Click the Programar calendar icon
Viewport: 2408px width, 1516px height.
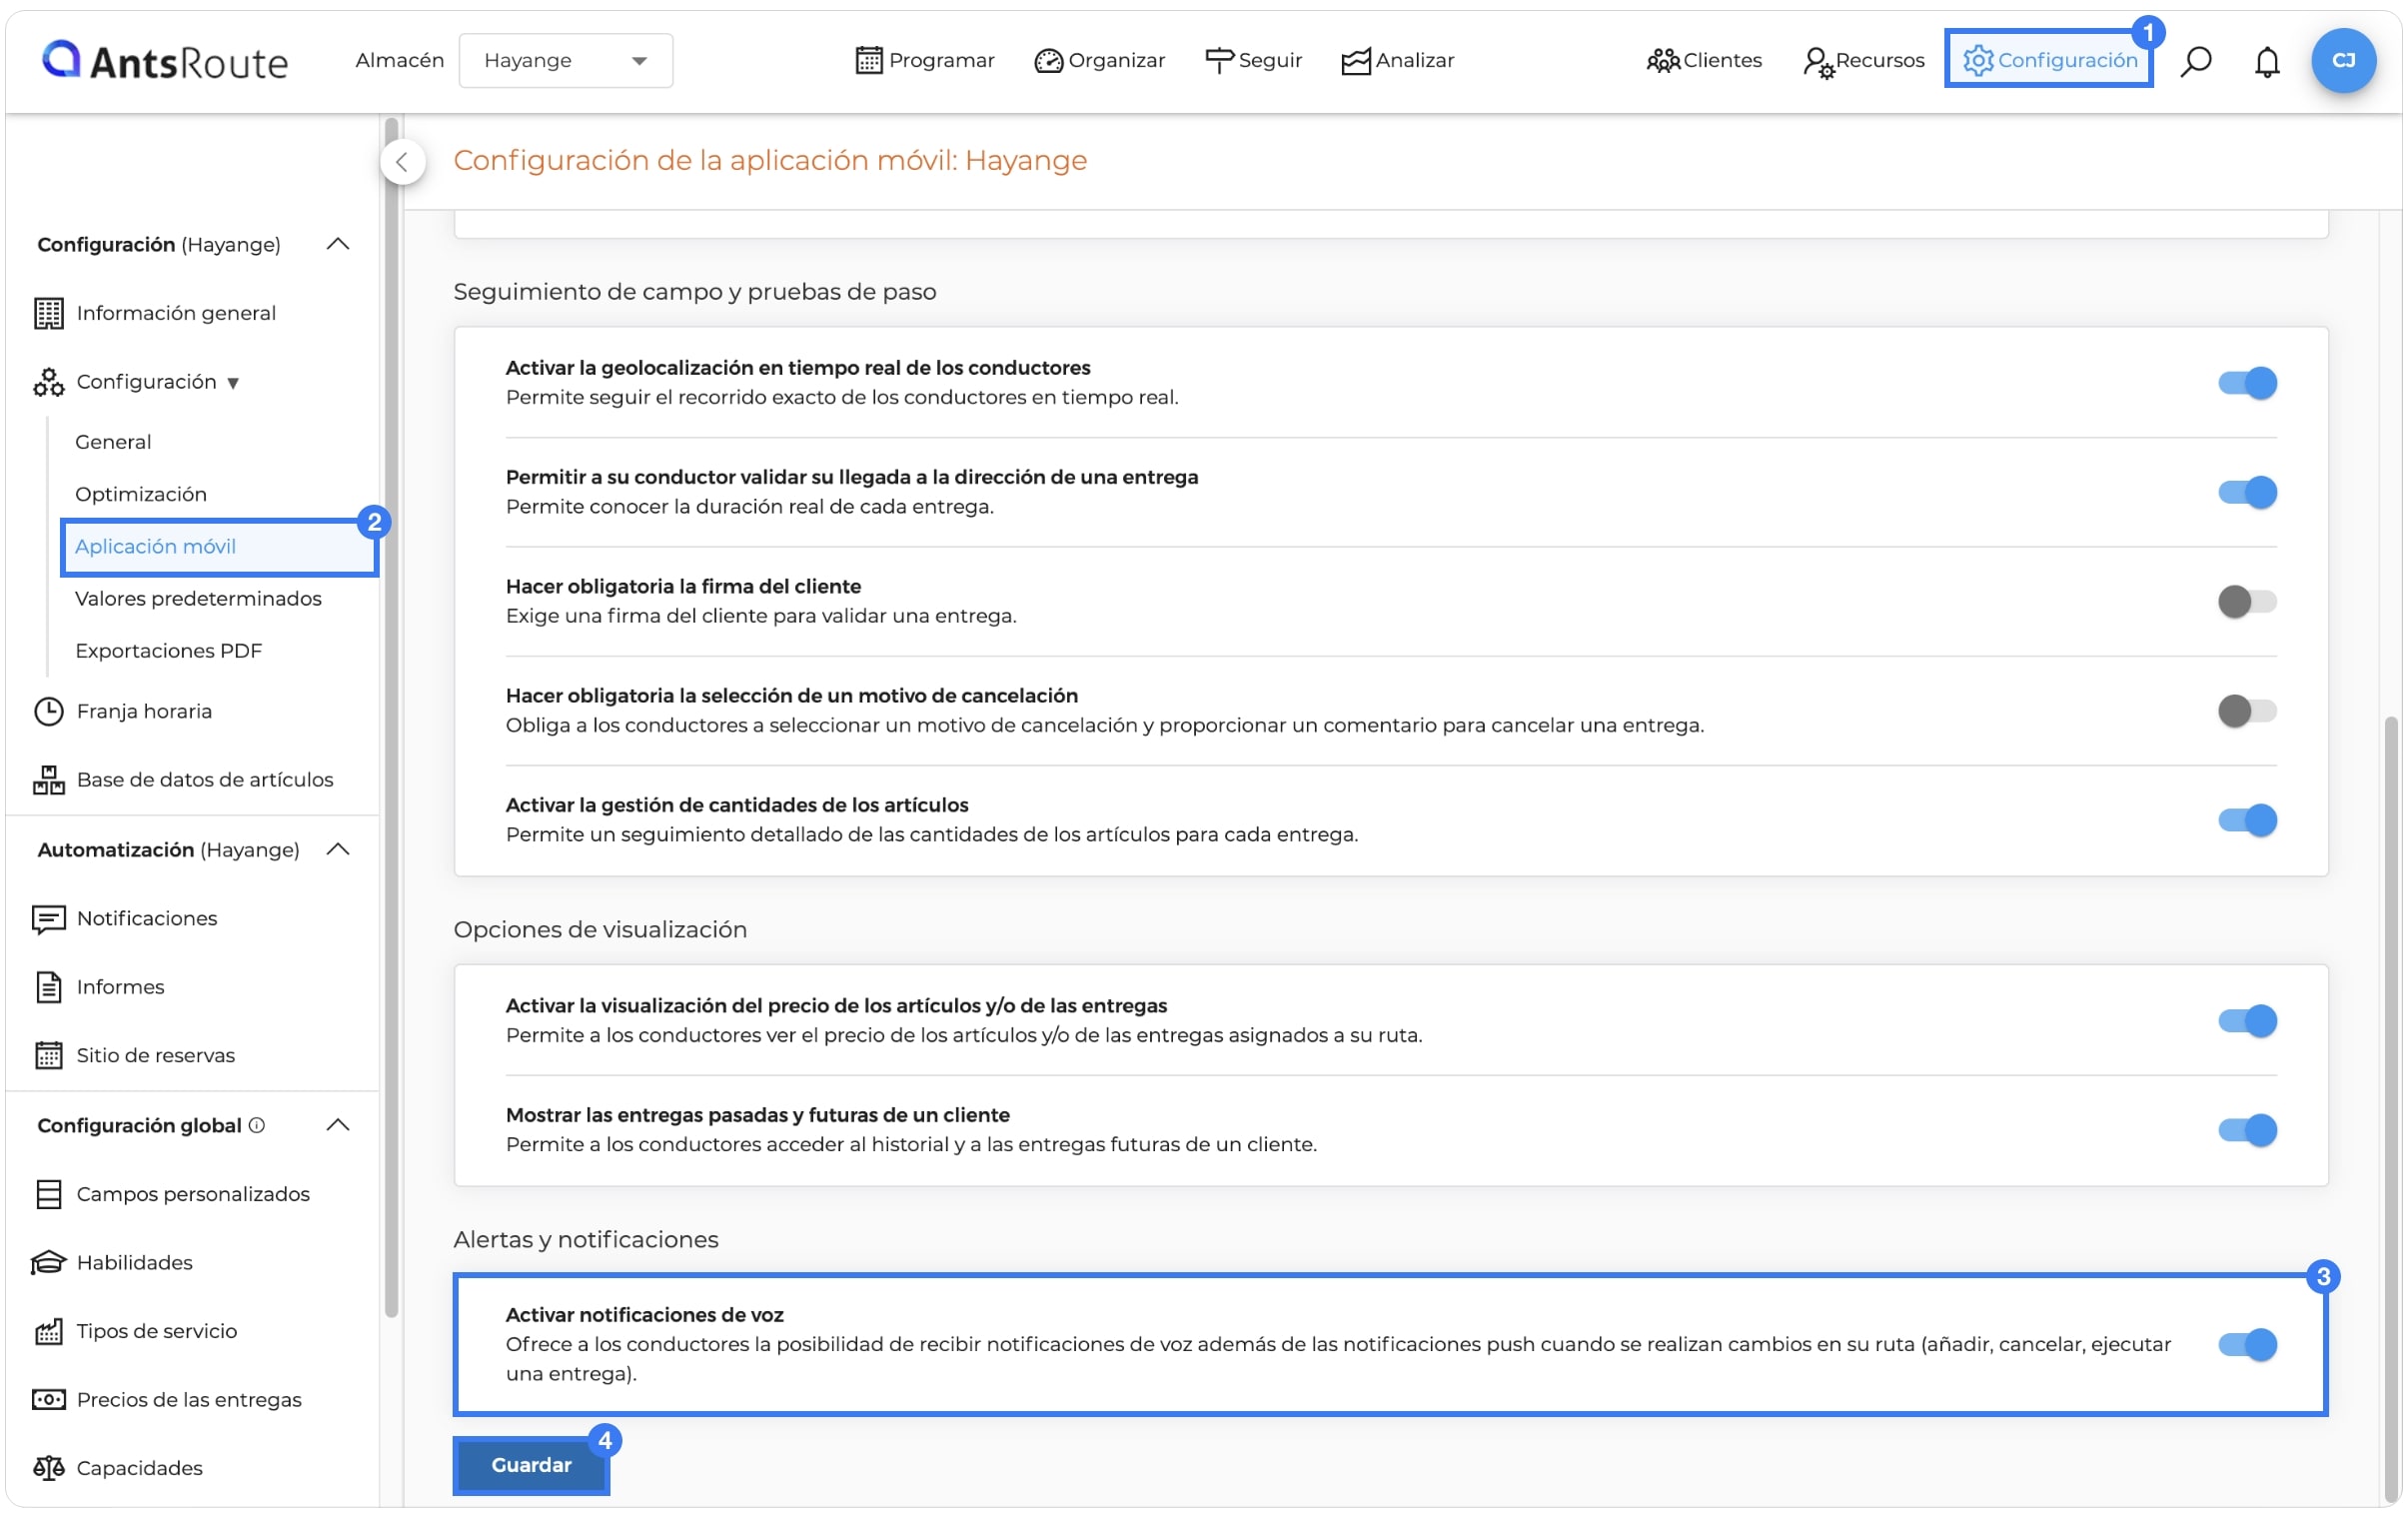point(869,61)
